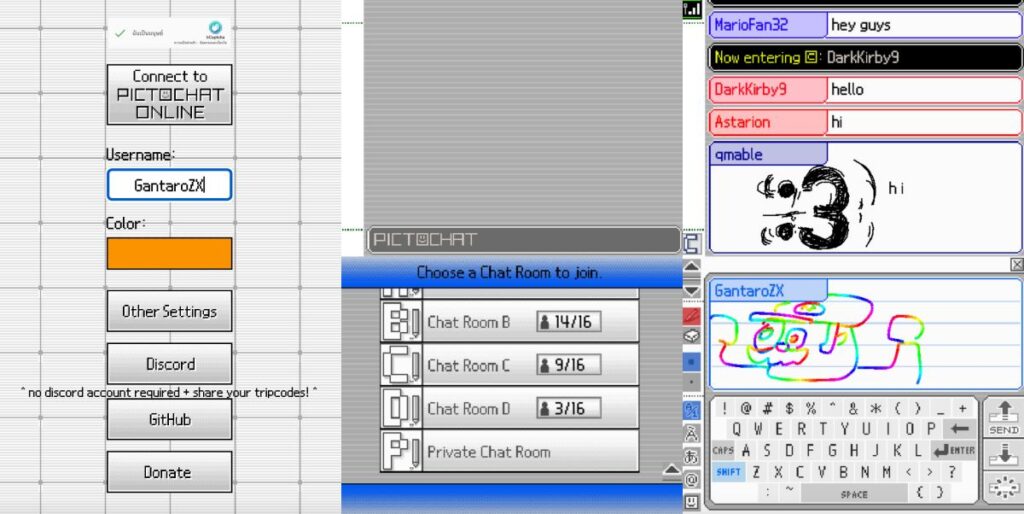1024x514 pixels.
Task: Hit the backspace arrow key
Action: (x=960, y=429)
